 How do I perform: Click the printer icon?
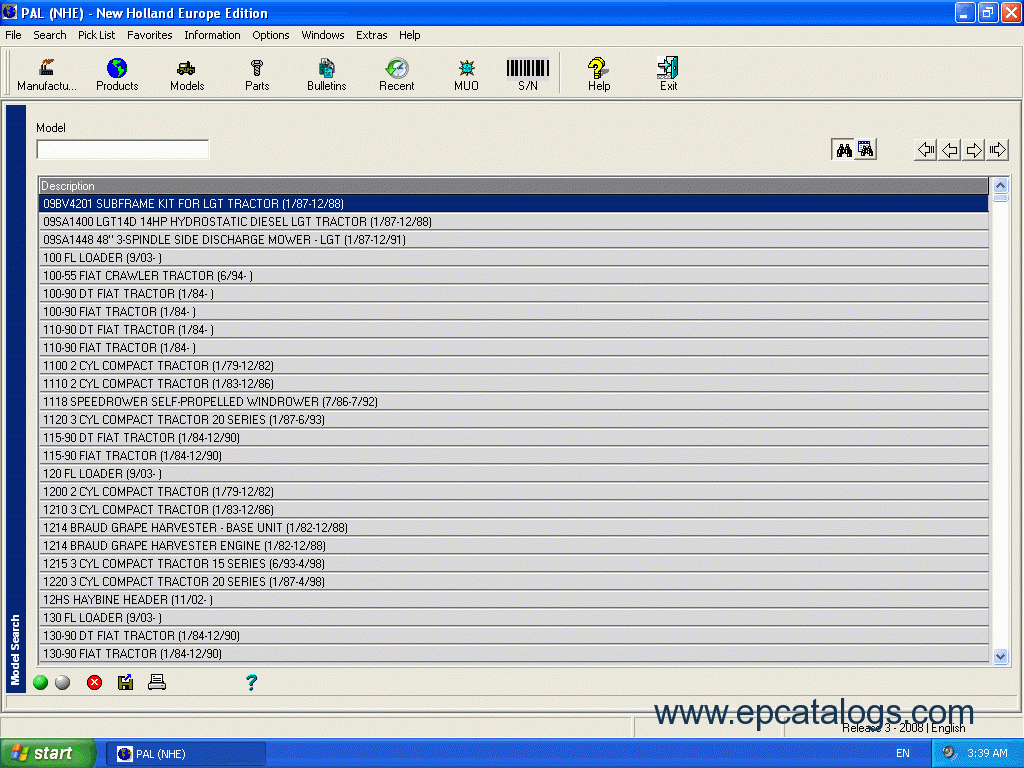coord(157,682)
